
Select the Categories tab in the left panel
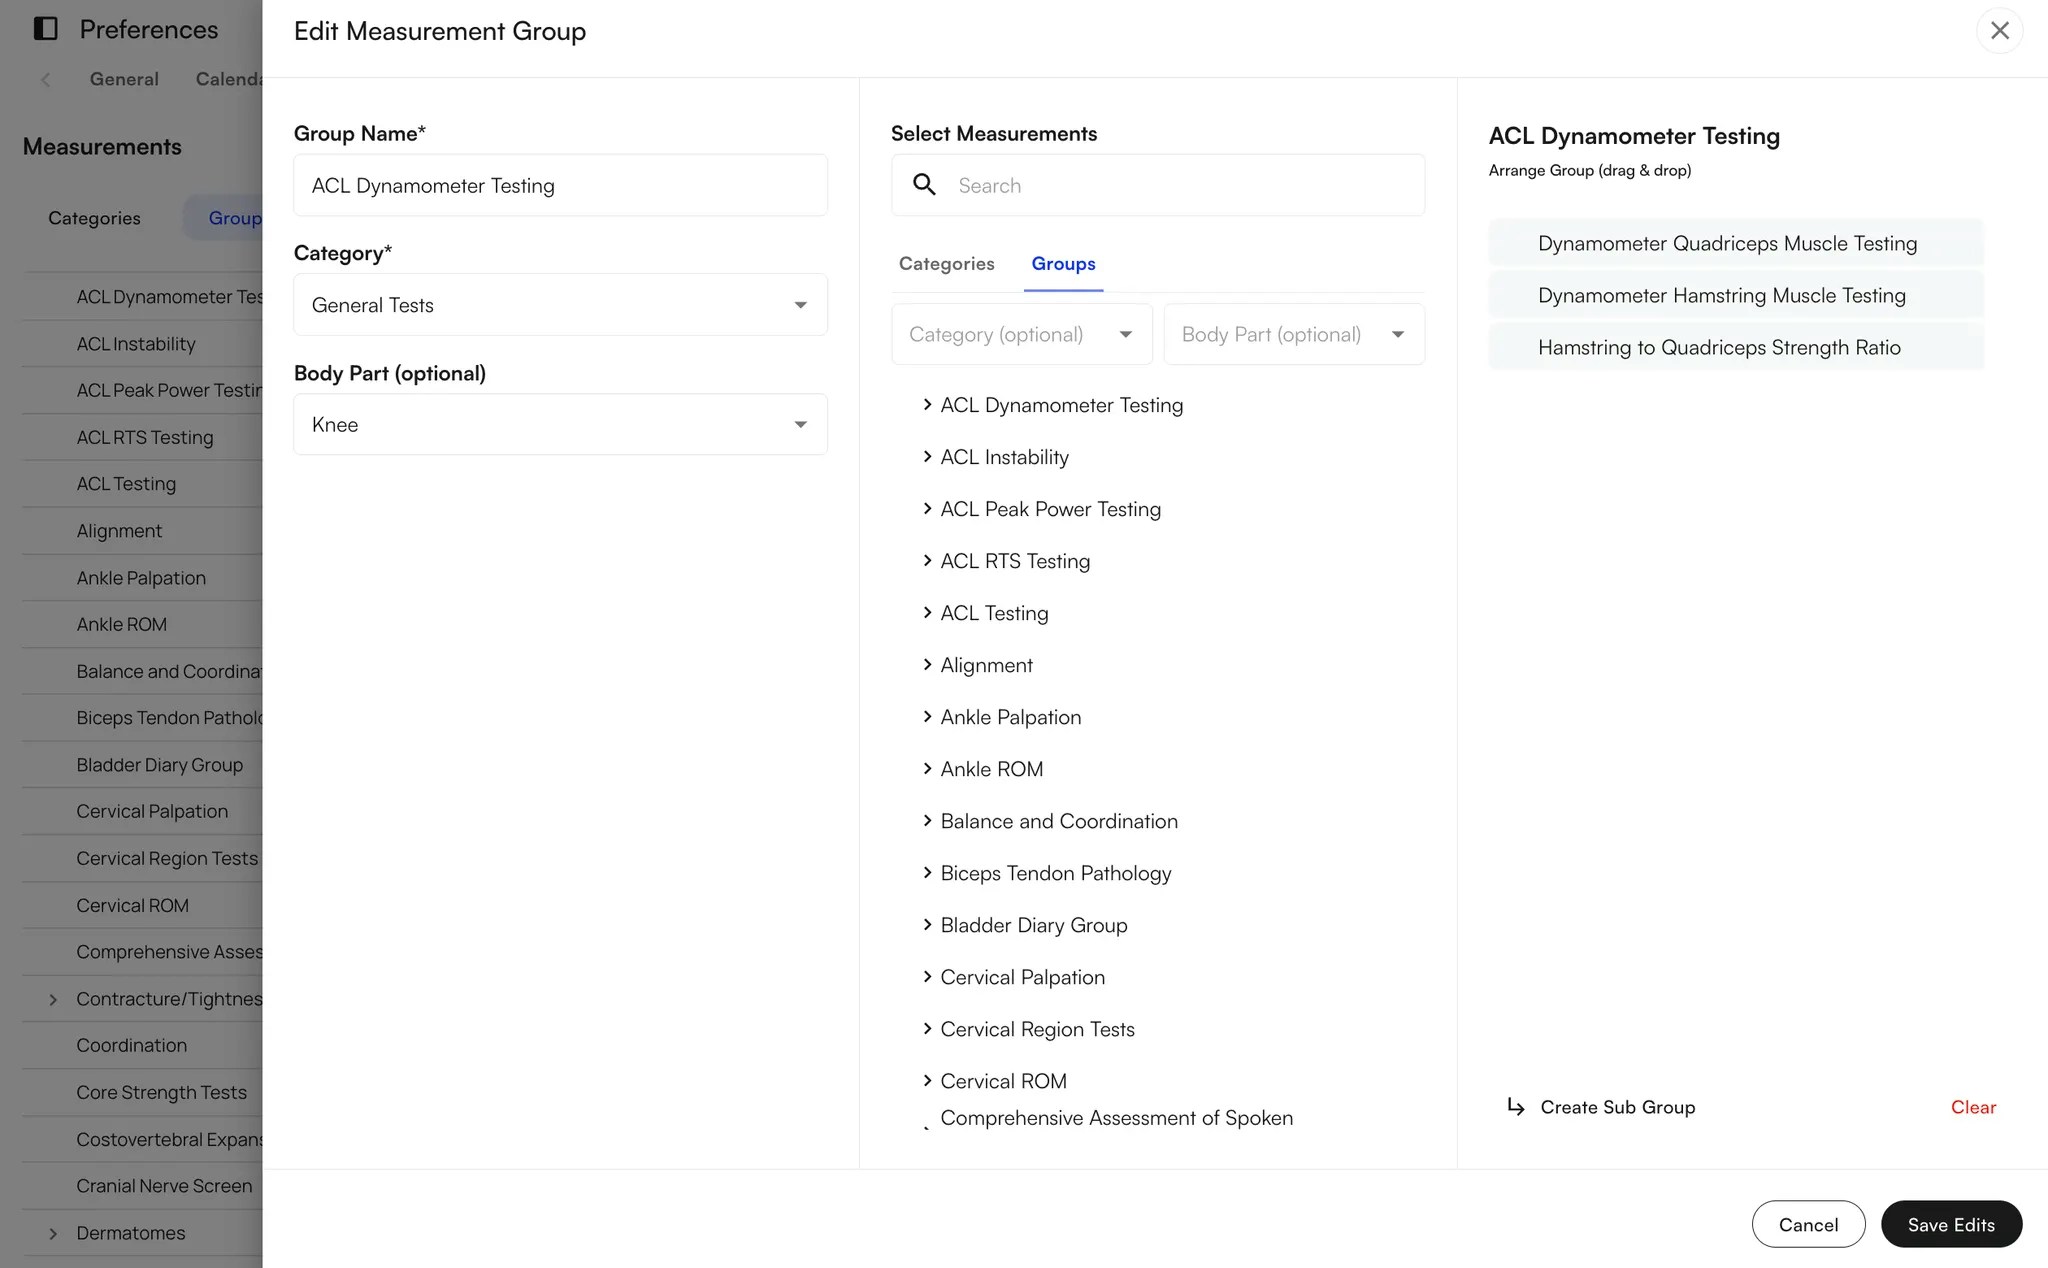point(94,218)
